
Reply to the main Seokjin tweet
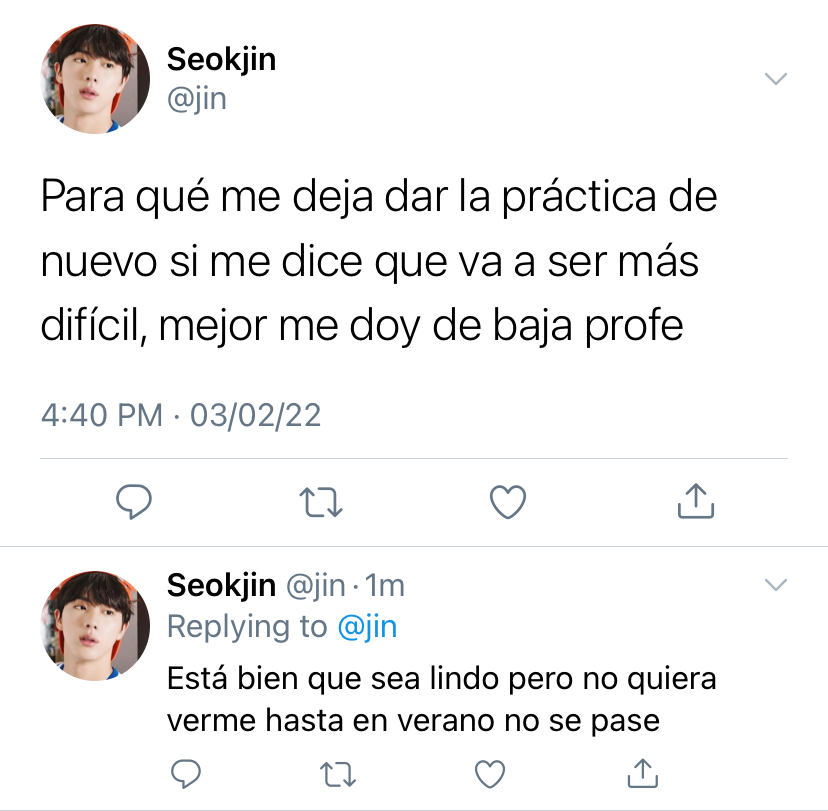tap(134, 502)
